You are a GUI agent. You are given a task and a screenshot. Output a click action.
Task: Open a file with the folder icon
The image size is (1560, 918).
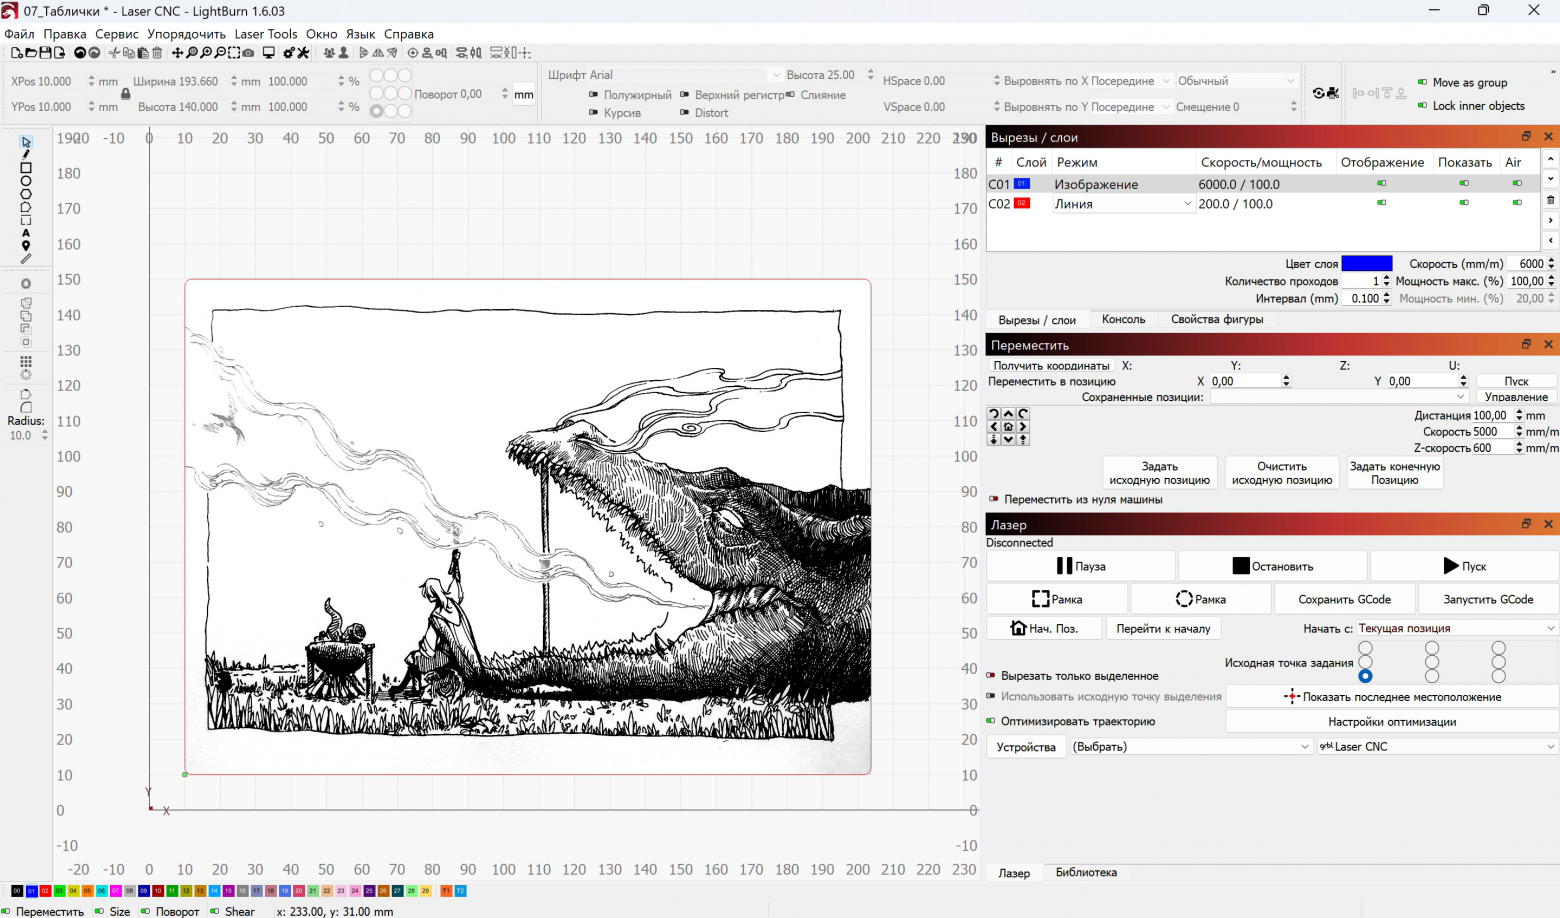[x=31, y=53]
